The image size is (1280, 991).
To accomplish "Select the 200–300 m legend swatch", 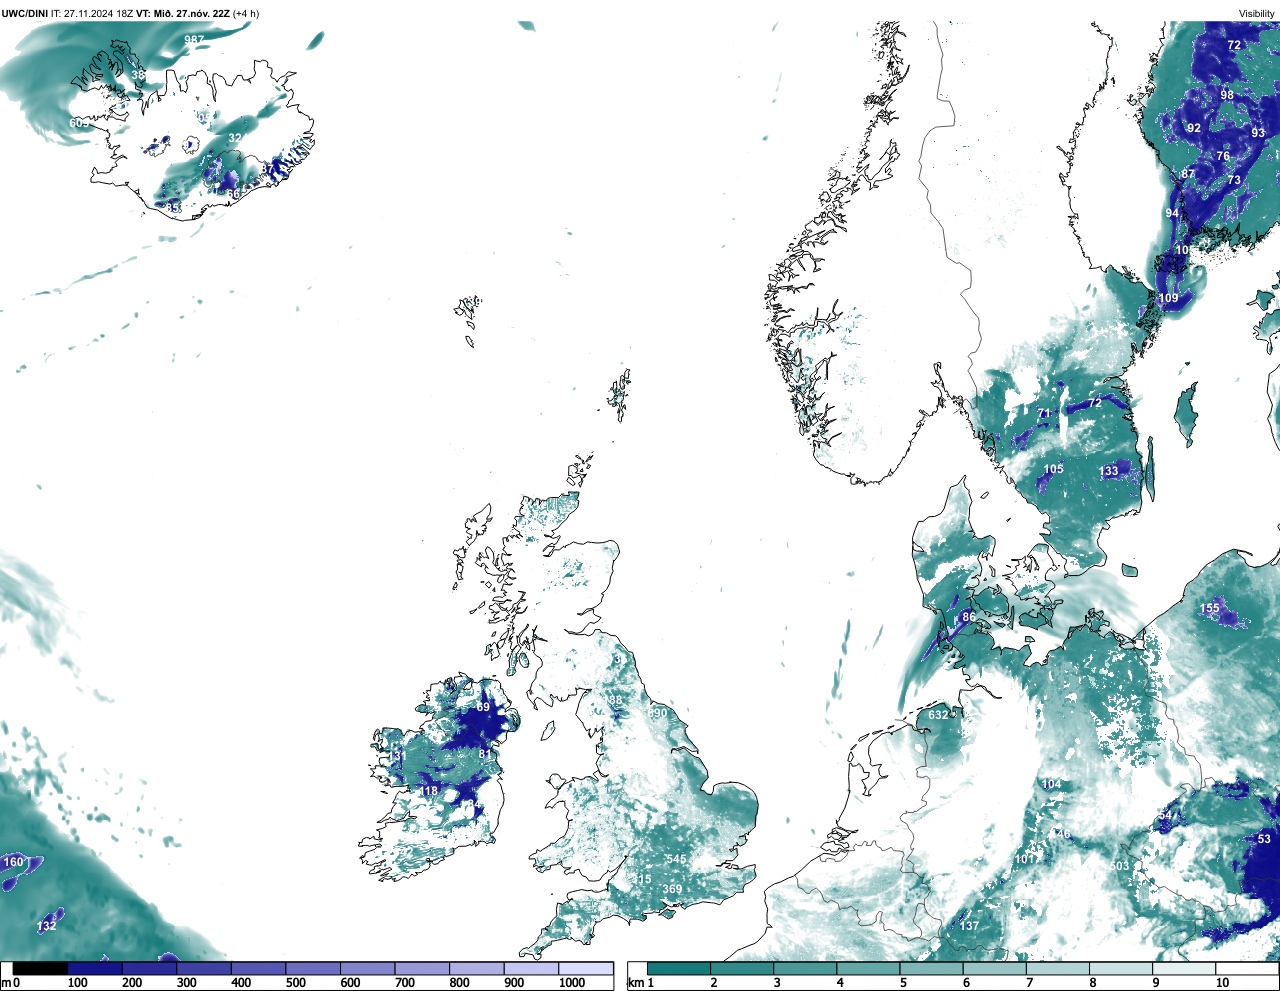I will [x=149, y=968].
